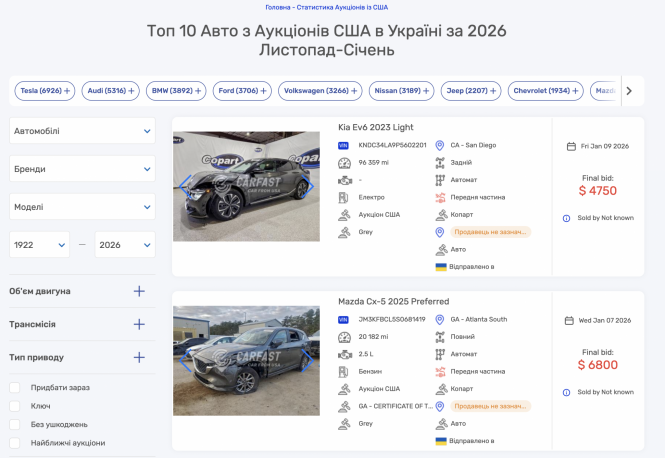Open the Автомобілі dropdown
This screenshot has width=665, height=458.
(82, 131)
